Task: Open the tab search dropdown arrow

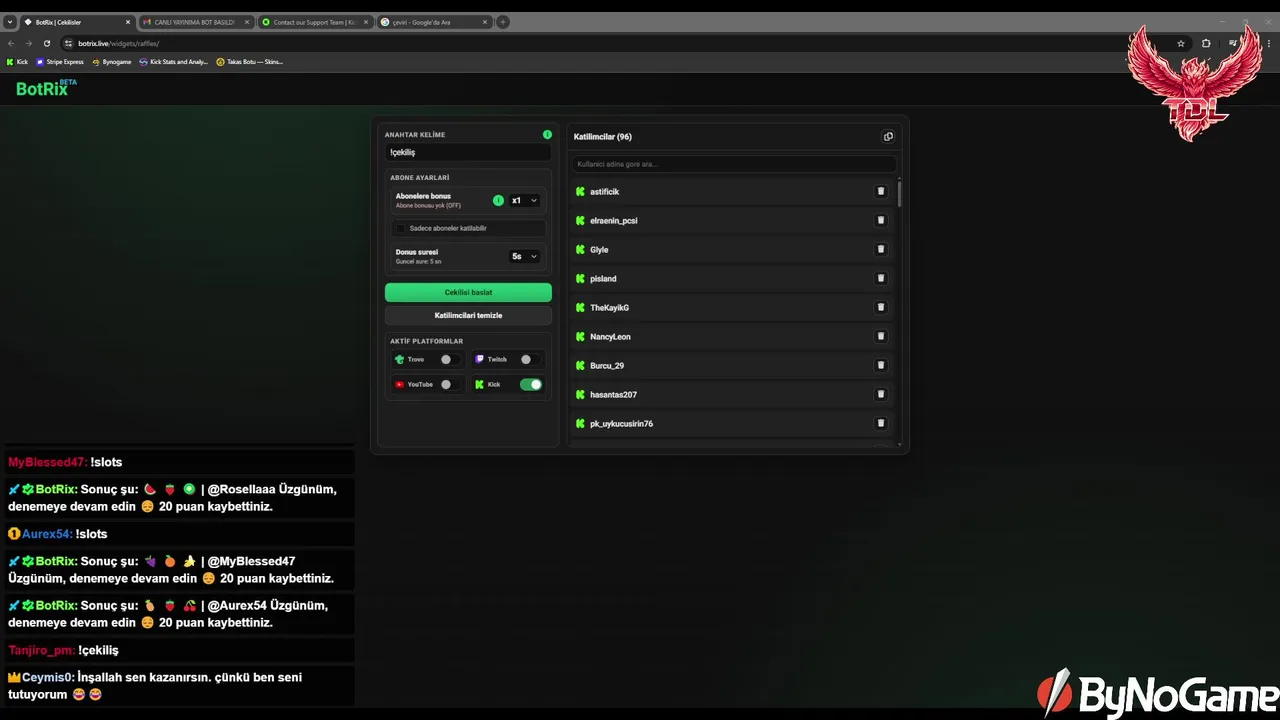Action: click(x=10, y=22)
